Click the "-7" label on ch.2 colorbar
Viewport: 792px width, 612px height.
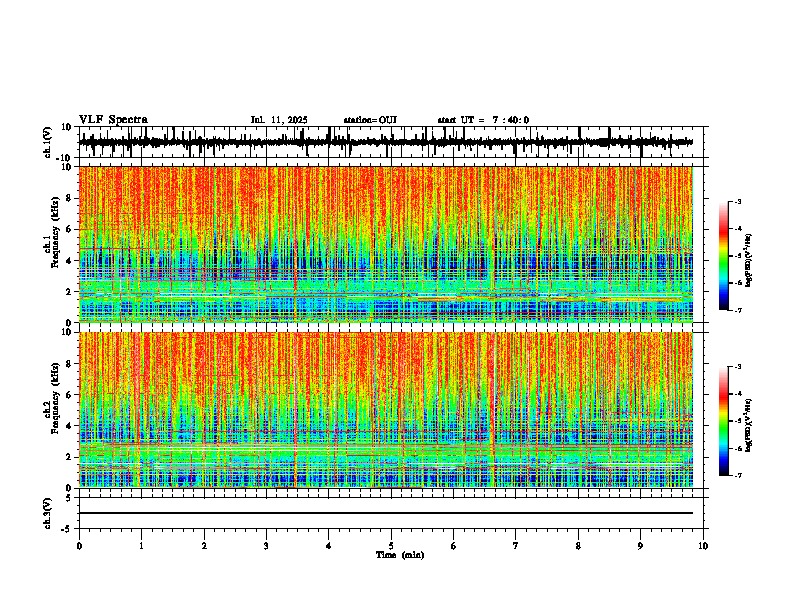click(737, 475)
